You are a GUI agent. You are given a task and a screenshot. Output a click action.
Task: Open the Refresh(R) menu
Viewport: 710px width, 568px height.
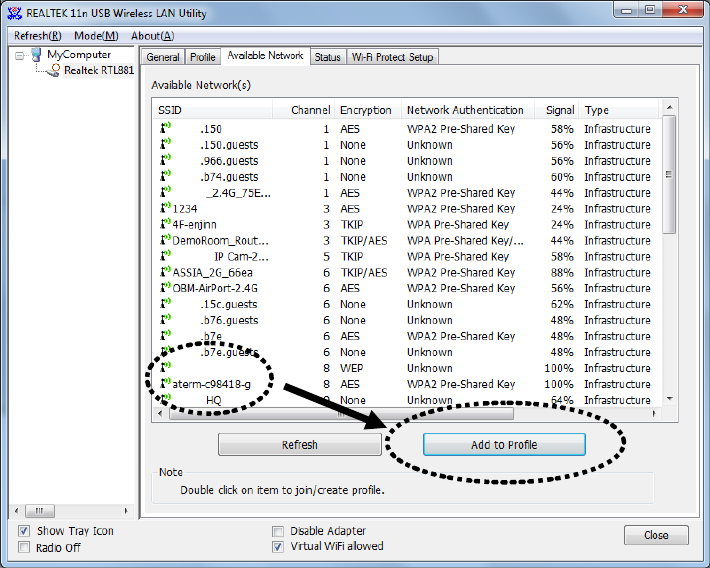pyautogui.click(x=38, y=36)
